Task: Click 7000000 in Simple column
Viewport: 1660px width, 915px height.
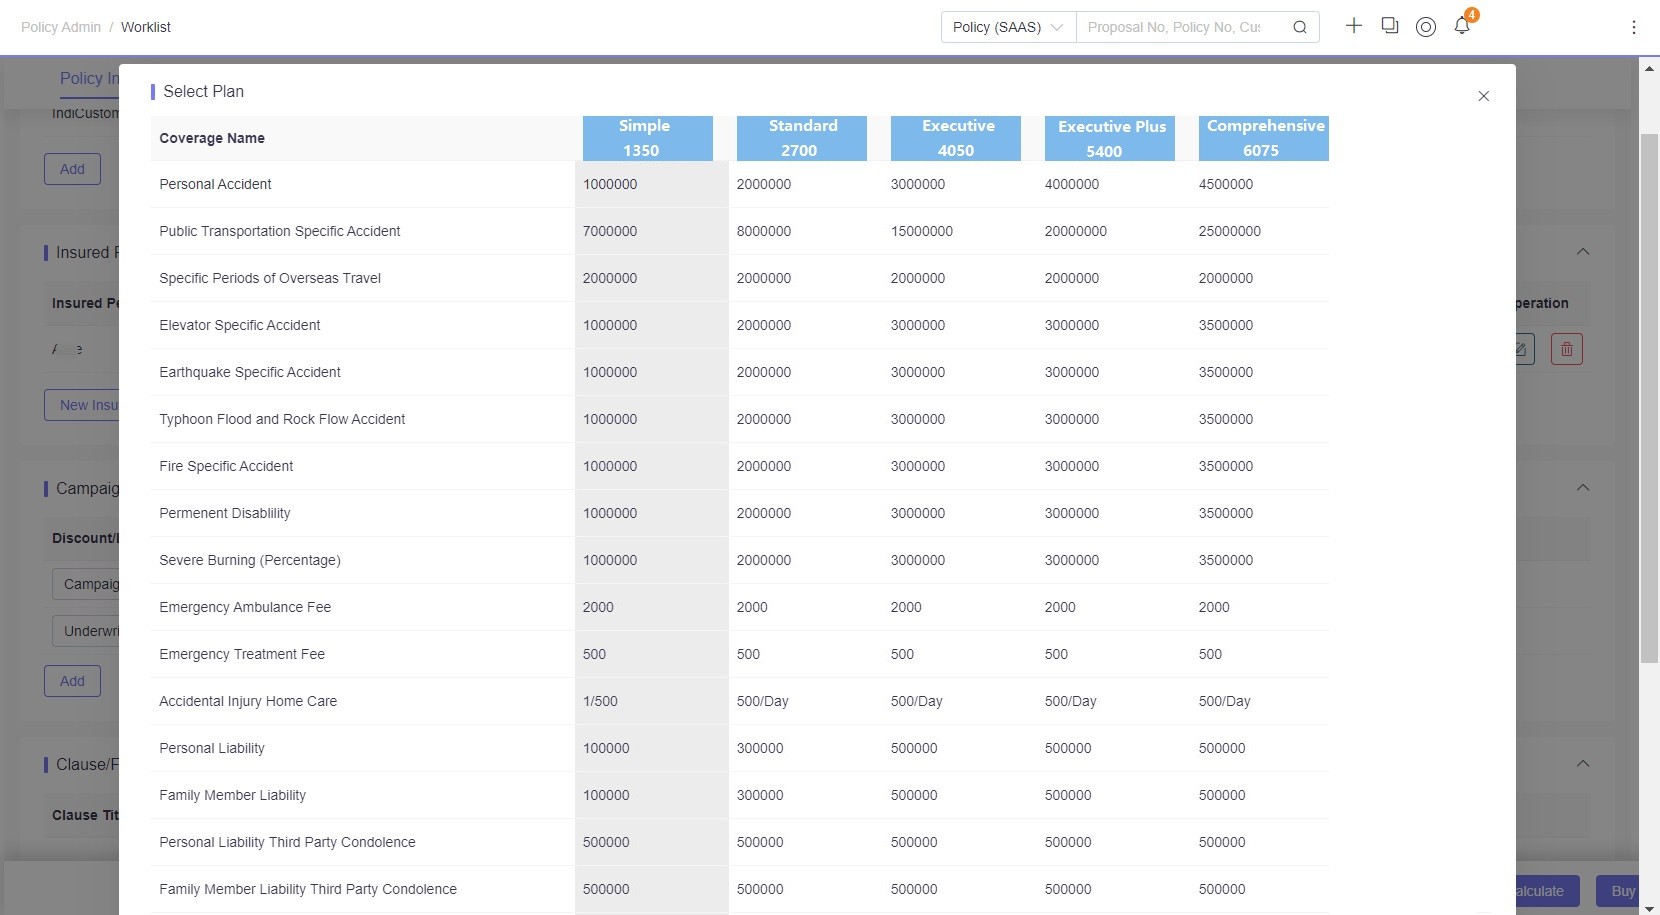Action: 610,231
